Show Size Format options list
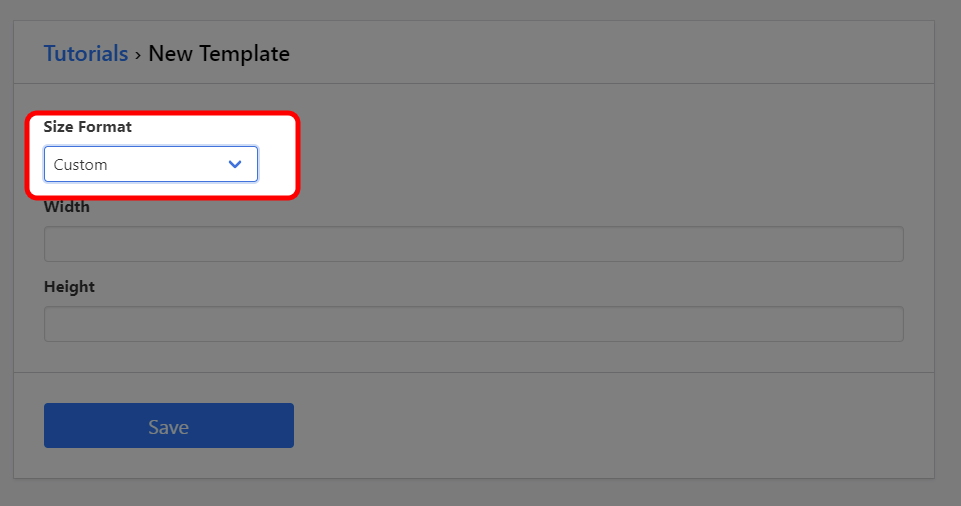 [x=150, y=164]
